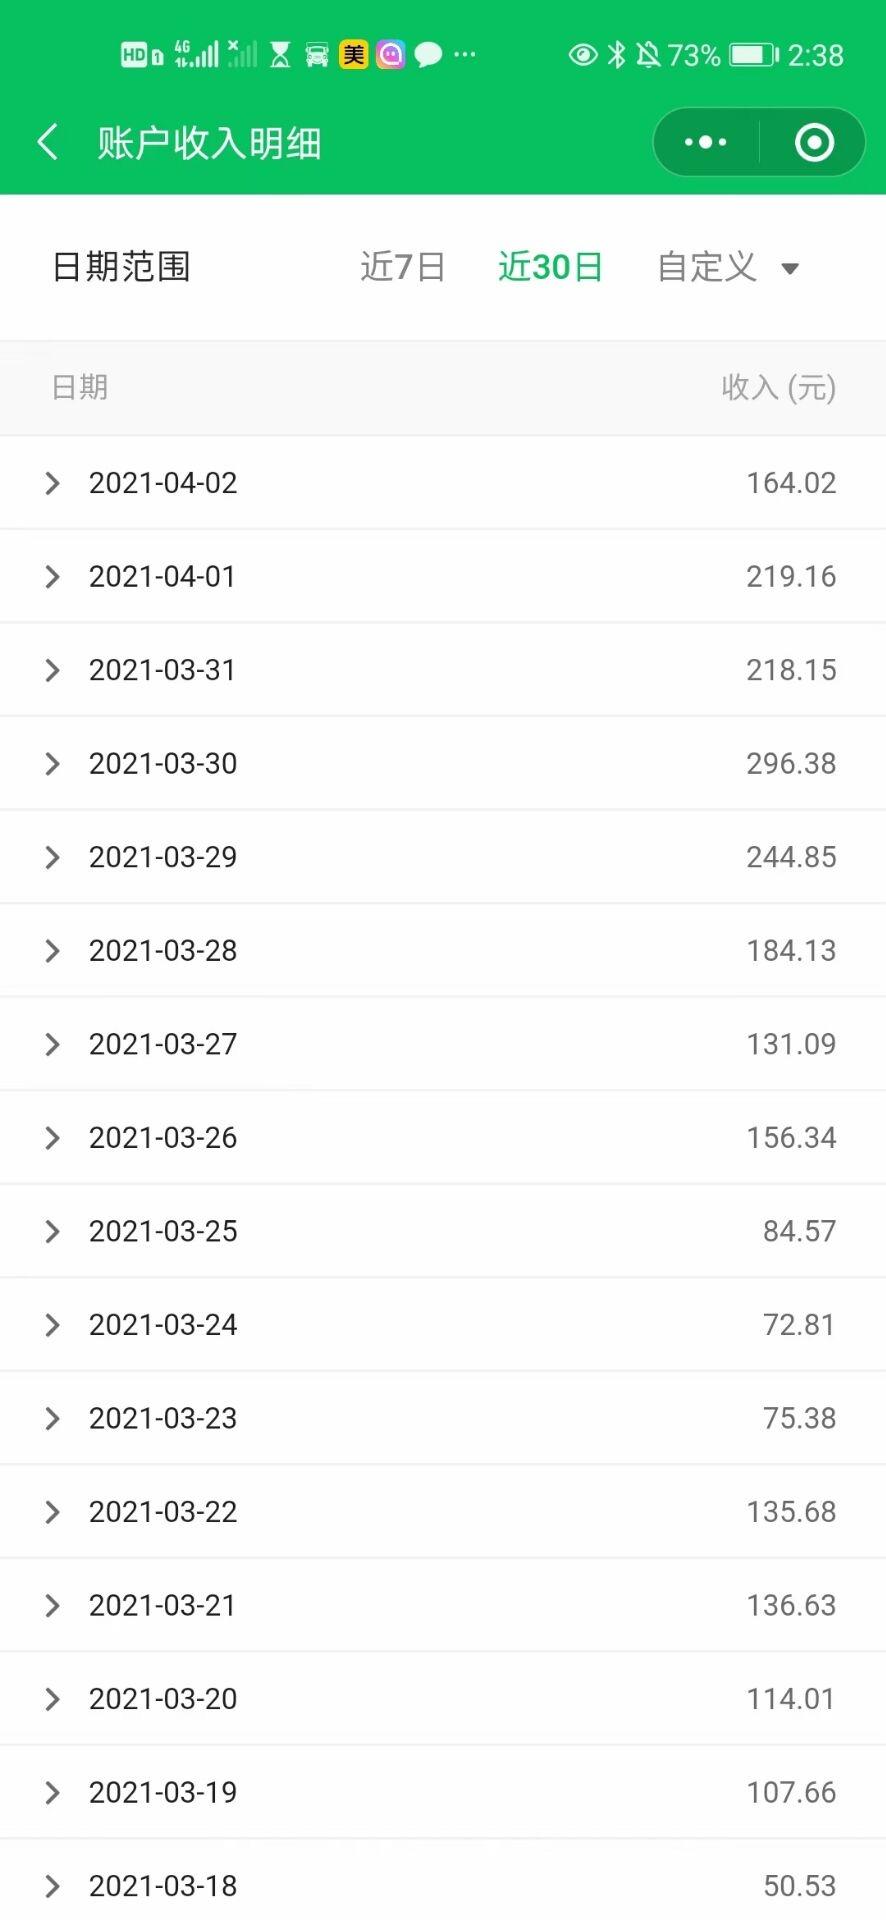
Task: Tap the 296.38 income amount
Action: click(791, 764)
